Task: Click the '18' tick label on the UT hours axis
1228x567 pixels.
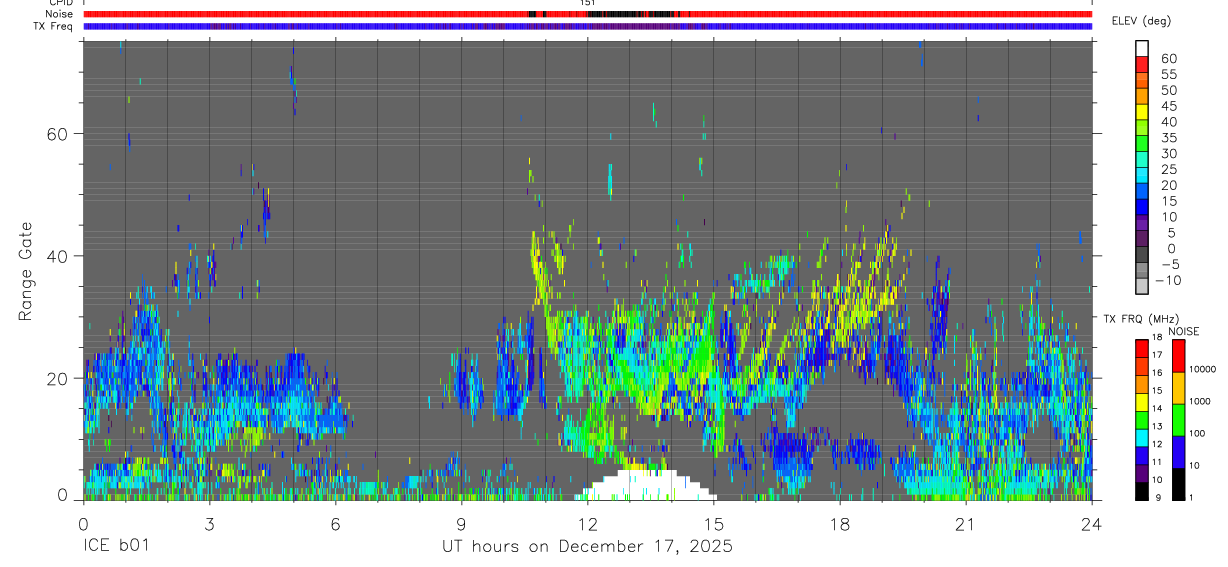Action: [x=840, y=524]
